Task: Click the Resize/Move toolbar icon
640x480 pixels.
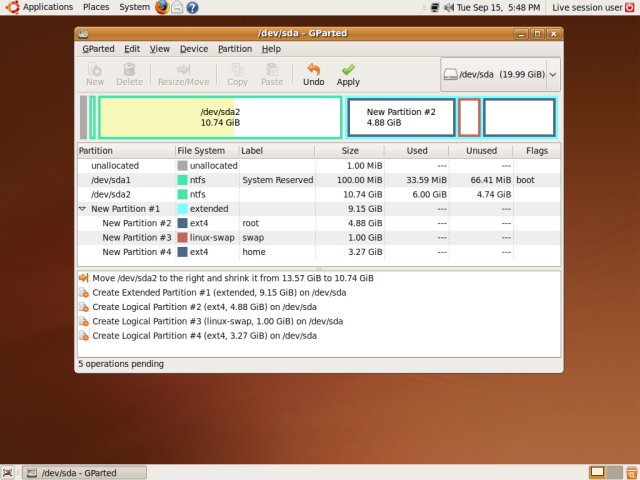Action: click(x=183, y=70)
